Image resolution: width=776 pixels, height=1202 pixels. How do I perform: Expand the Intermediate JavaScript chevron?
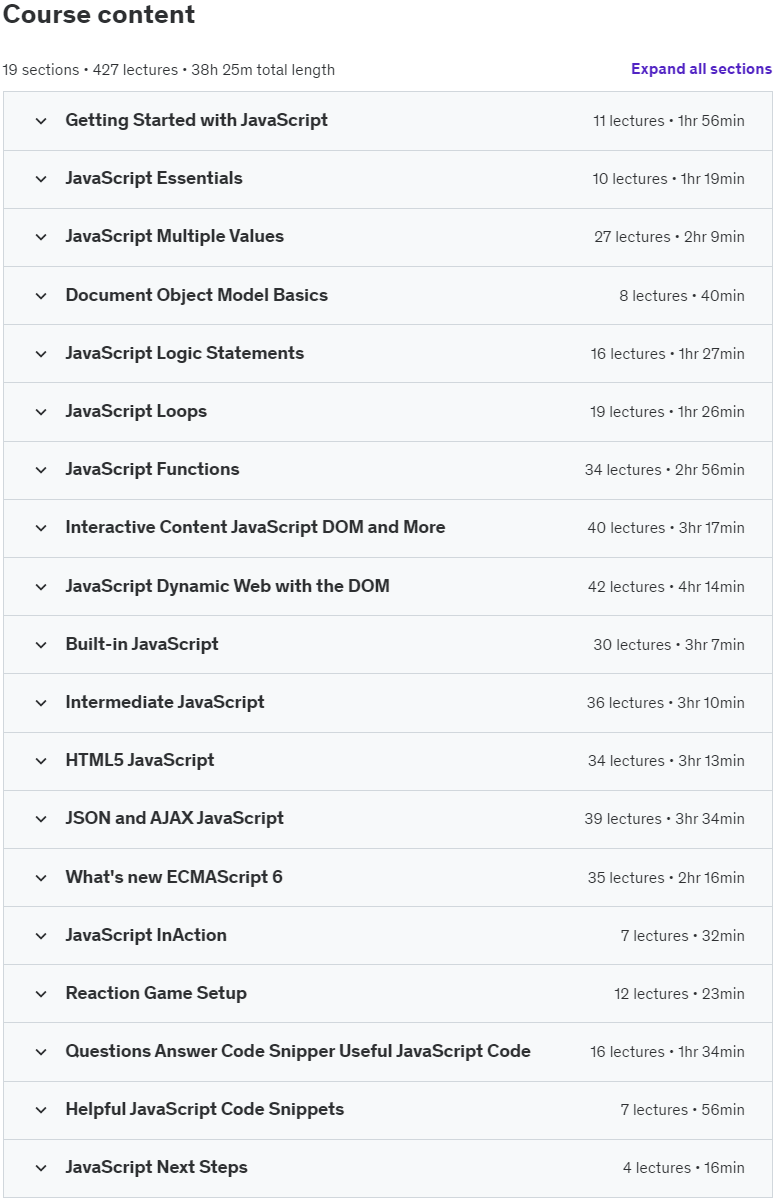pos(41,703)
